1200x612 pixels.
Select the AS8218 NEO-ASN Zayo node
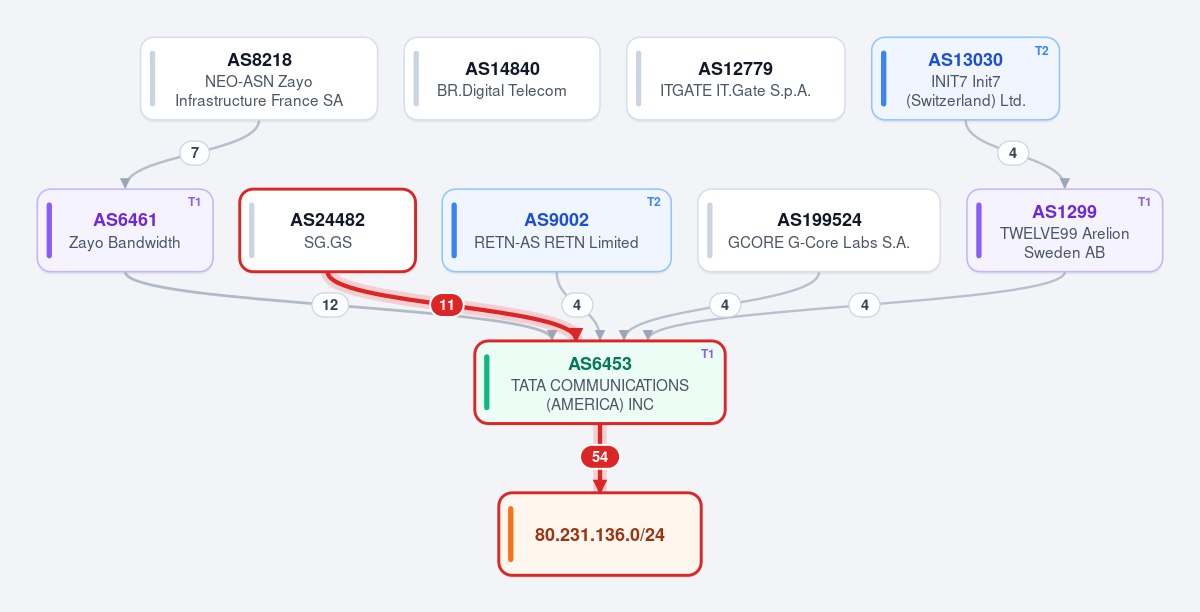(x=259, y=79)
